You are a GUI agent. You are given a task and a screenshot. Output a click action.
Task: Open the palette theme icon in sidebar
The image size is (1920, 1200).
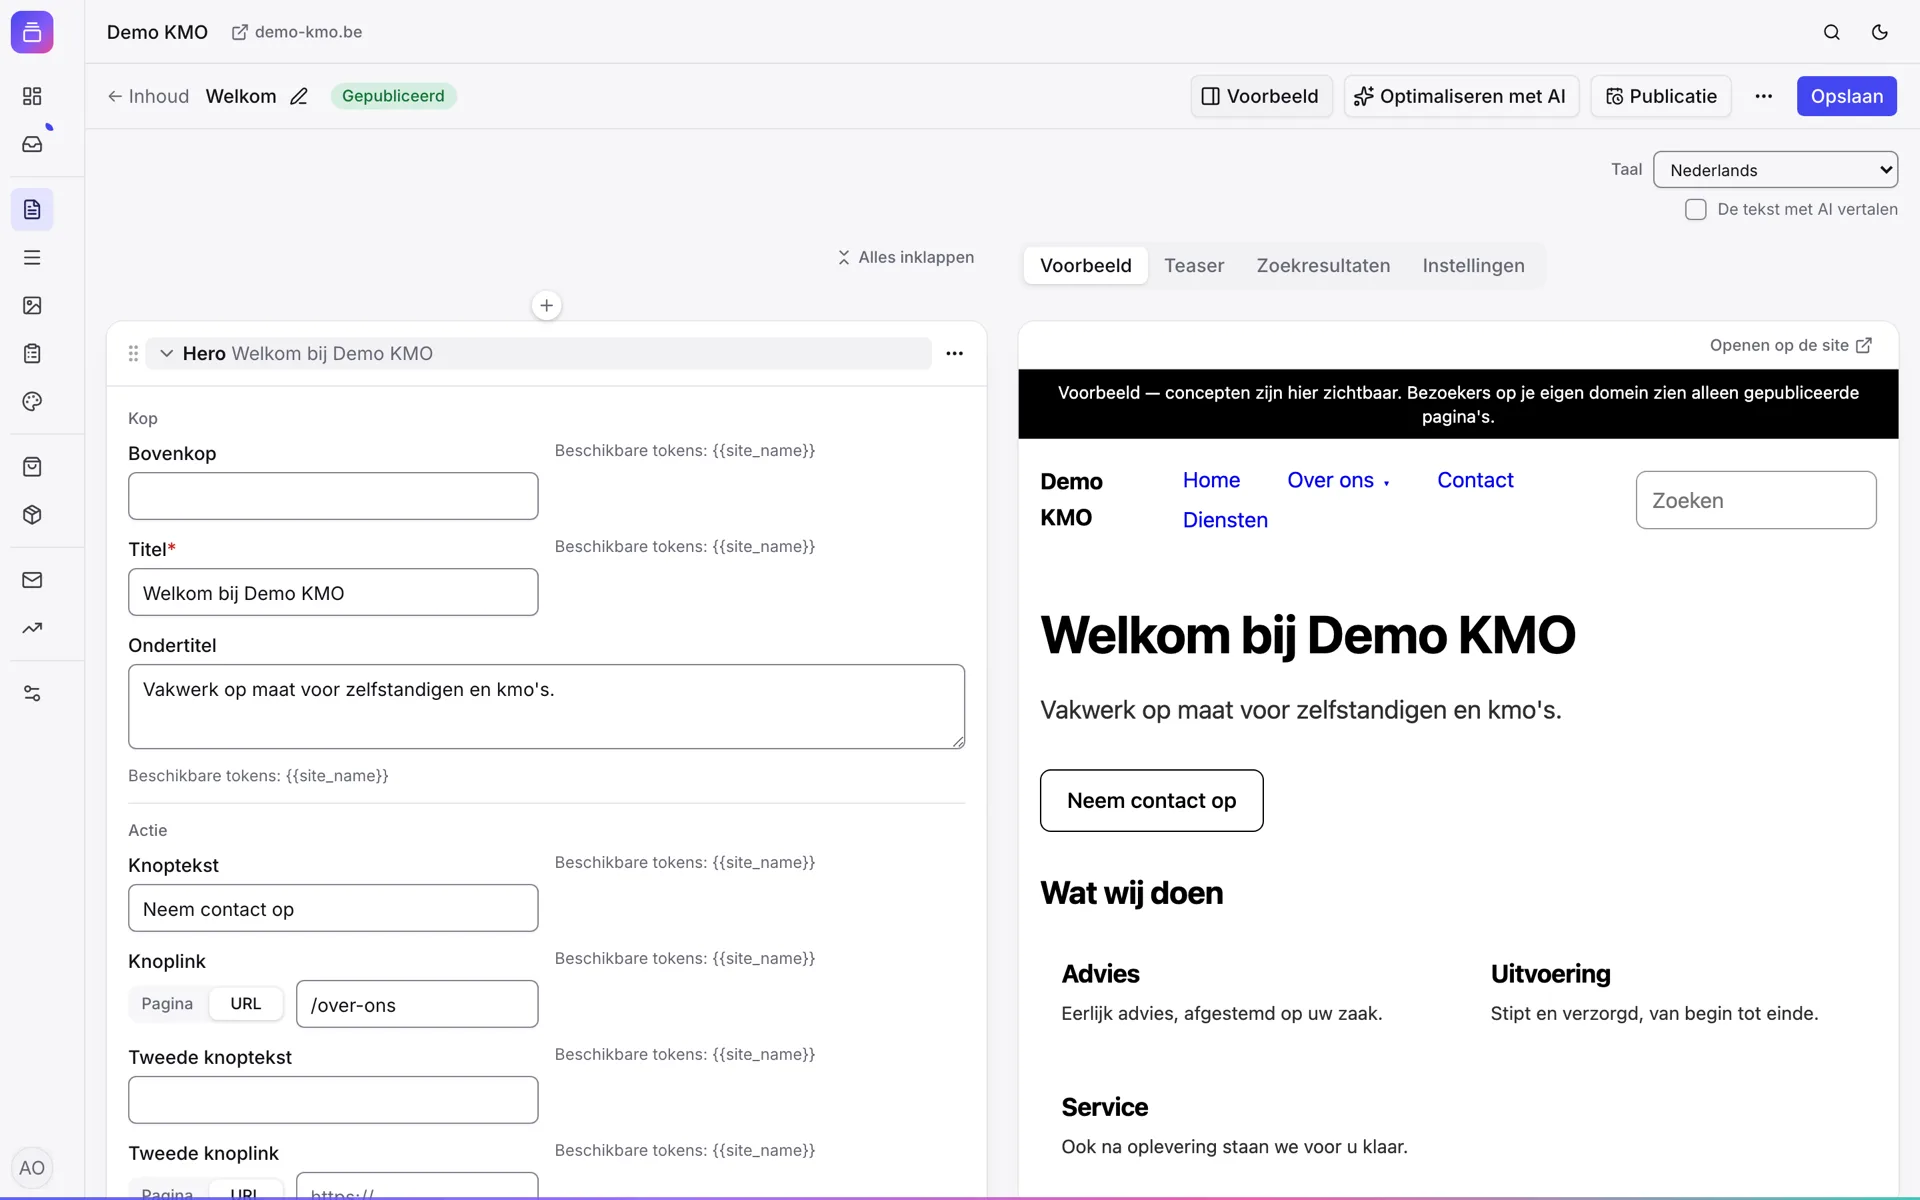(32, 401)
